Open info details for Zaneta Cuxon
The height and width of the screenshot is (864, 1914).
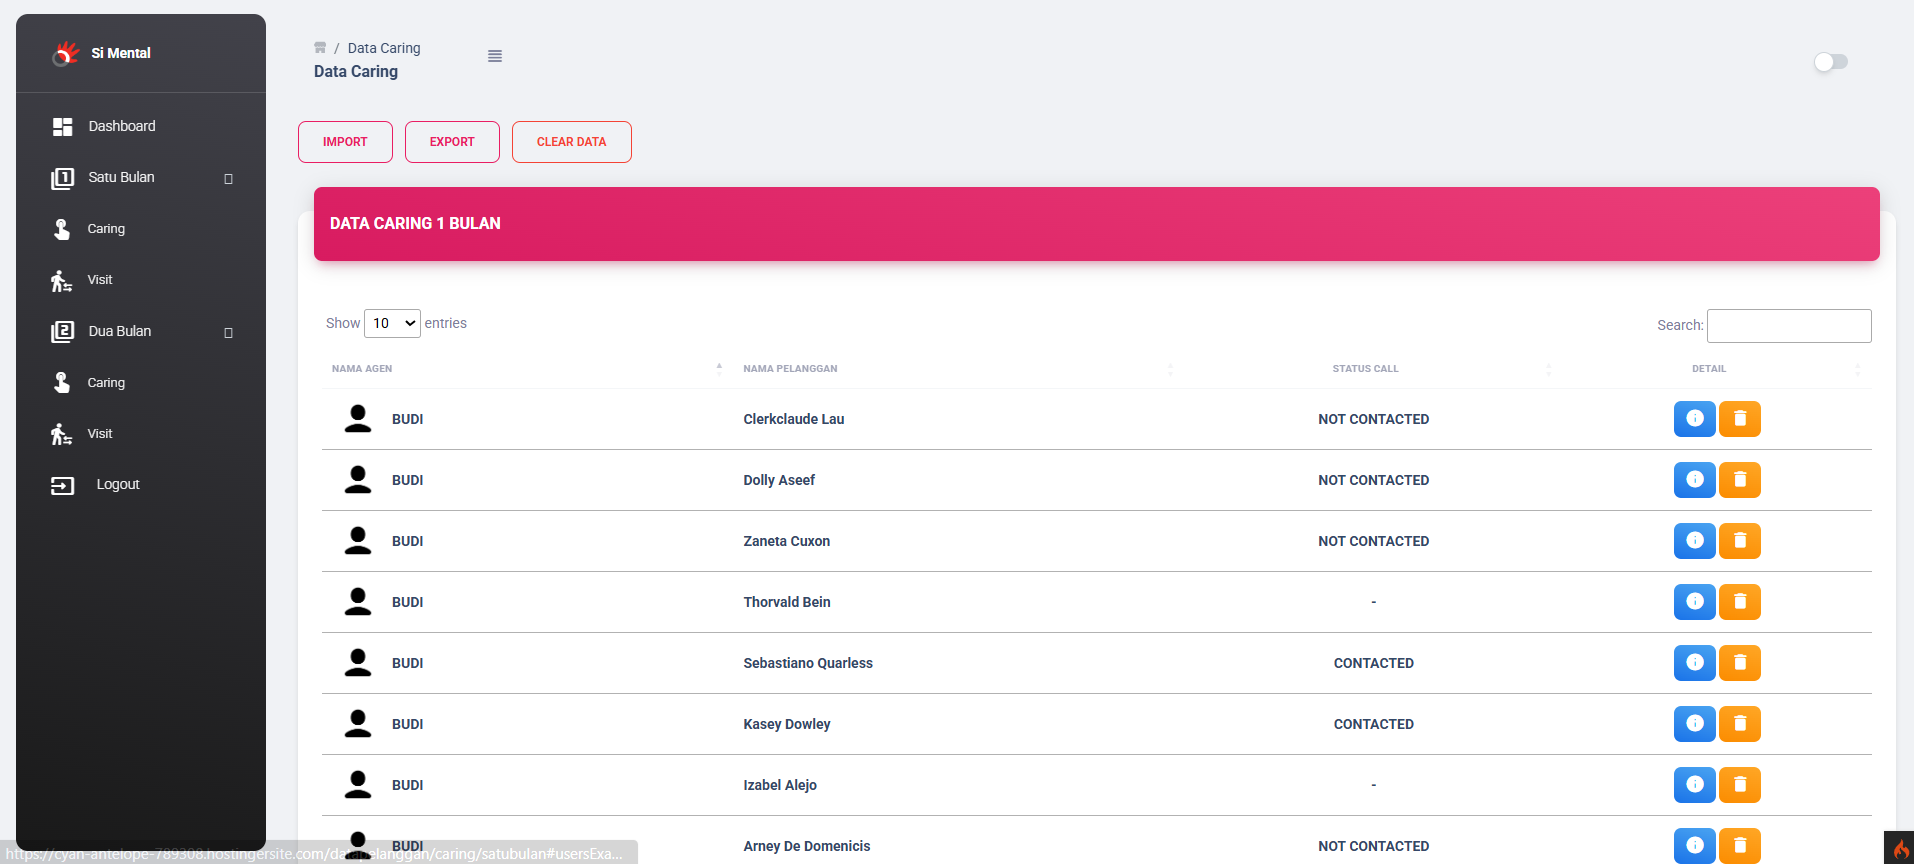tap(1694, 541)
